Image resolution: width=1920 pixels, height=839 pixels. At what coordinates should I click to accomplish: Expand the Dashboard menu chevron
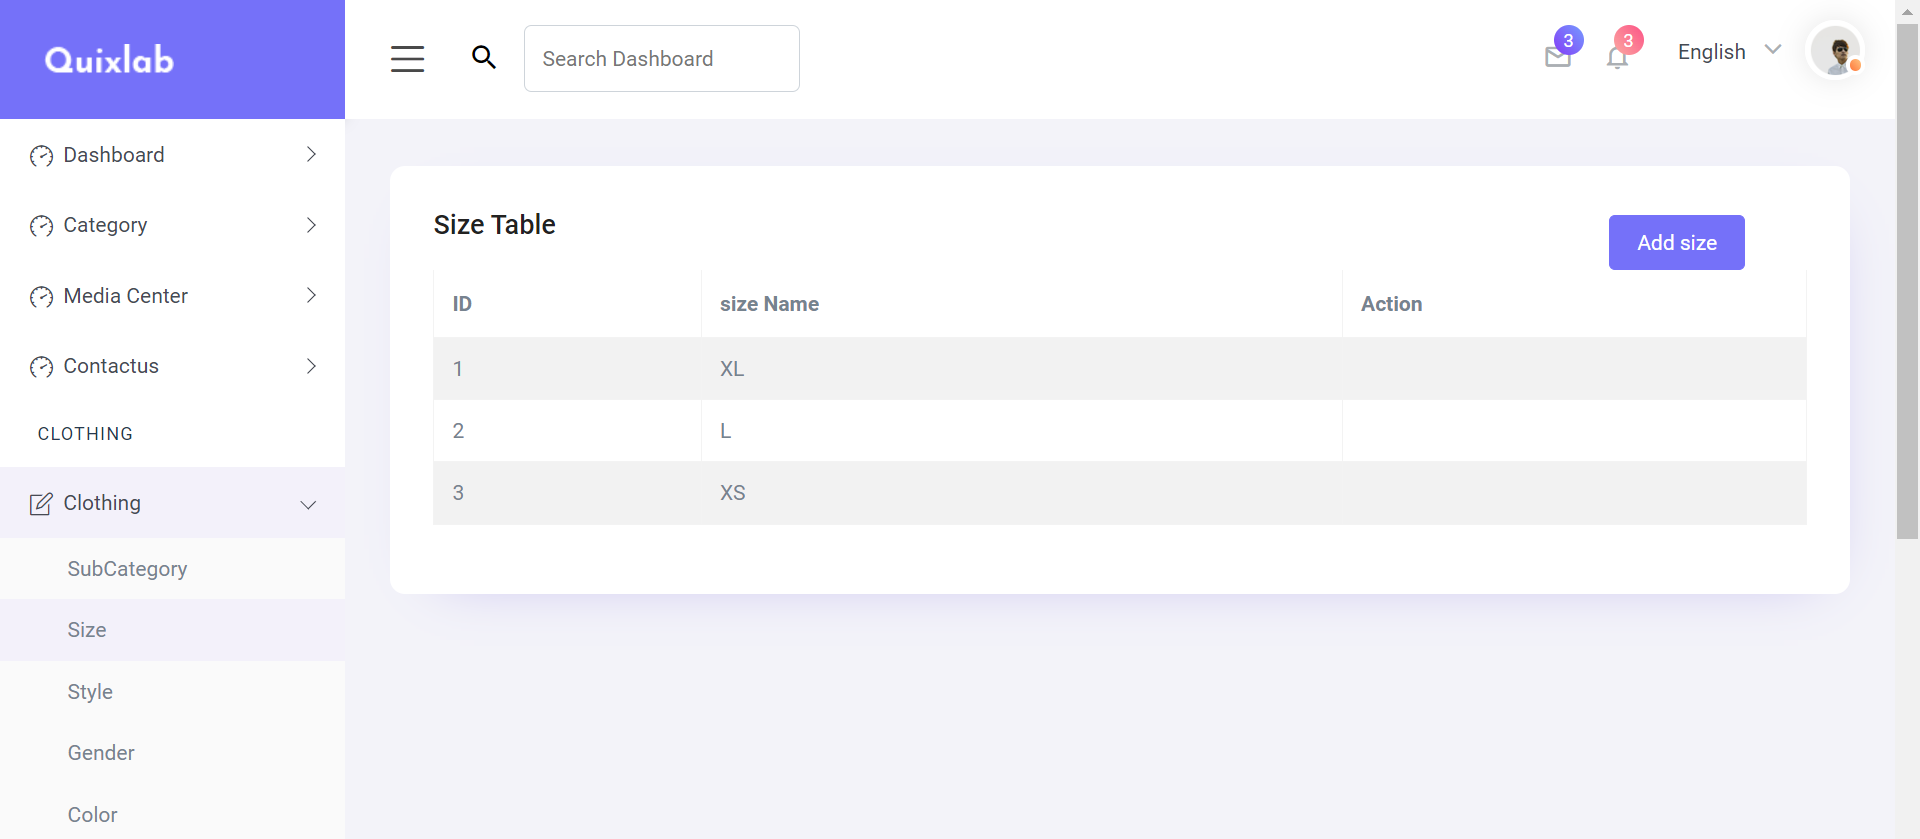pos(311,155)
